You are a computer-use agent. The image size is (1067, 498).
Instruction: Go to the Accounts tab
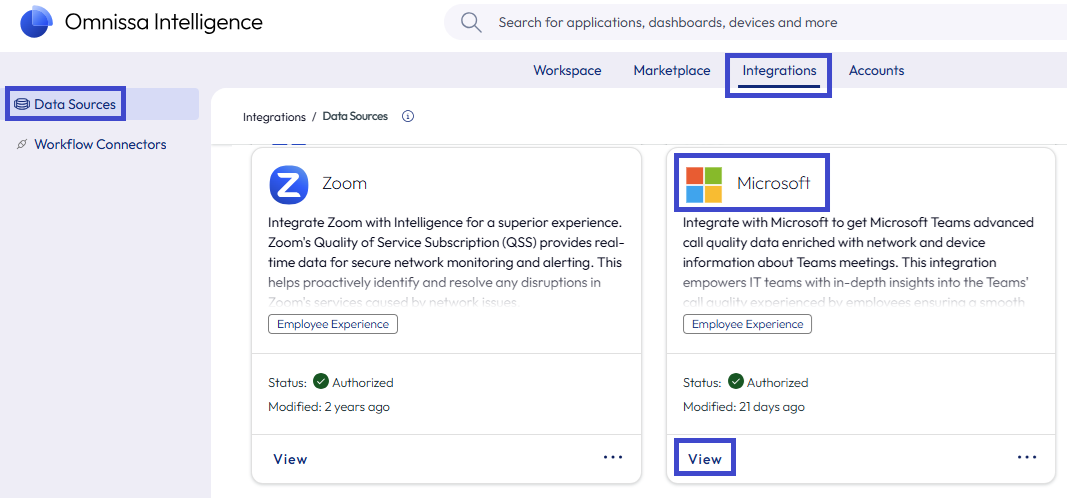click(x=876, y=70)
